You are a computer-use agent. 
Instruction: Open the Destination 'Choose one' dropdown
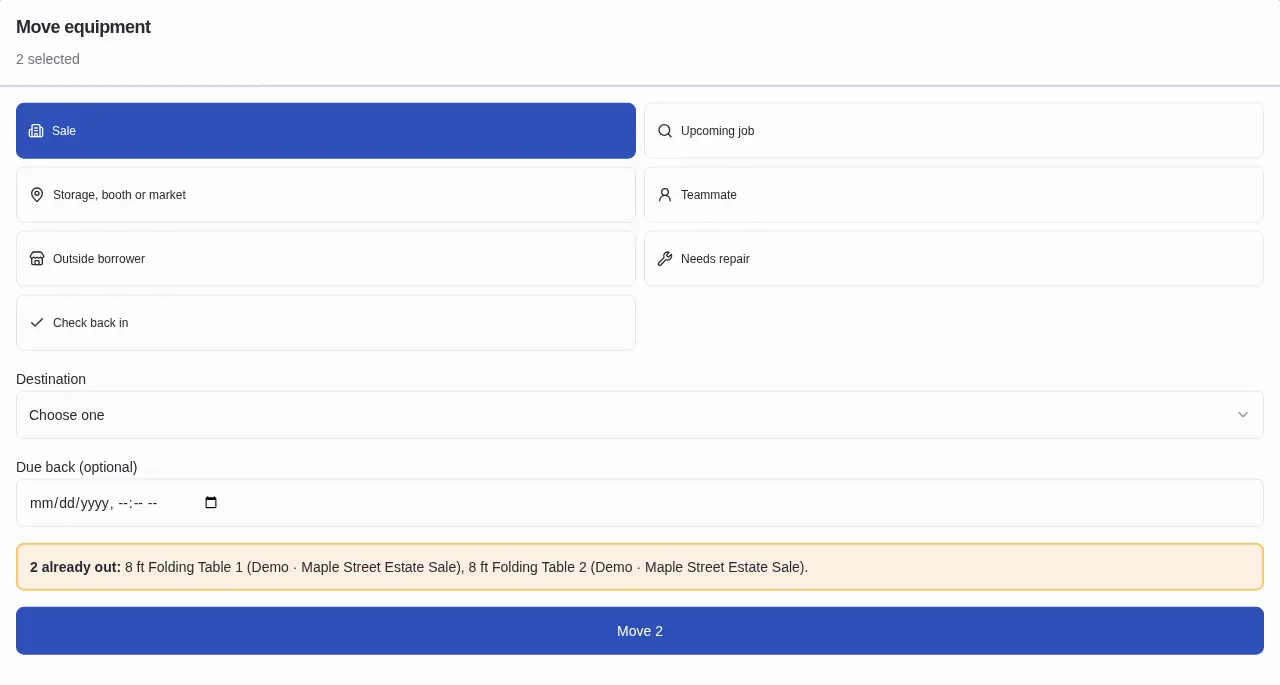[640, 415]
